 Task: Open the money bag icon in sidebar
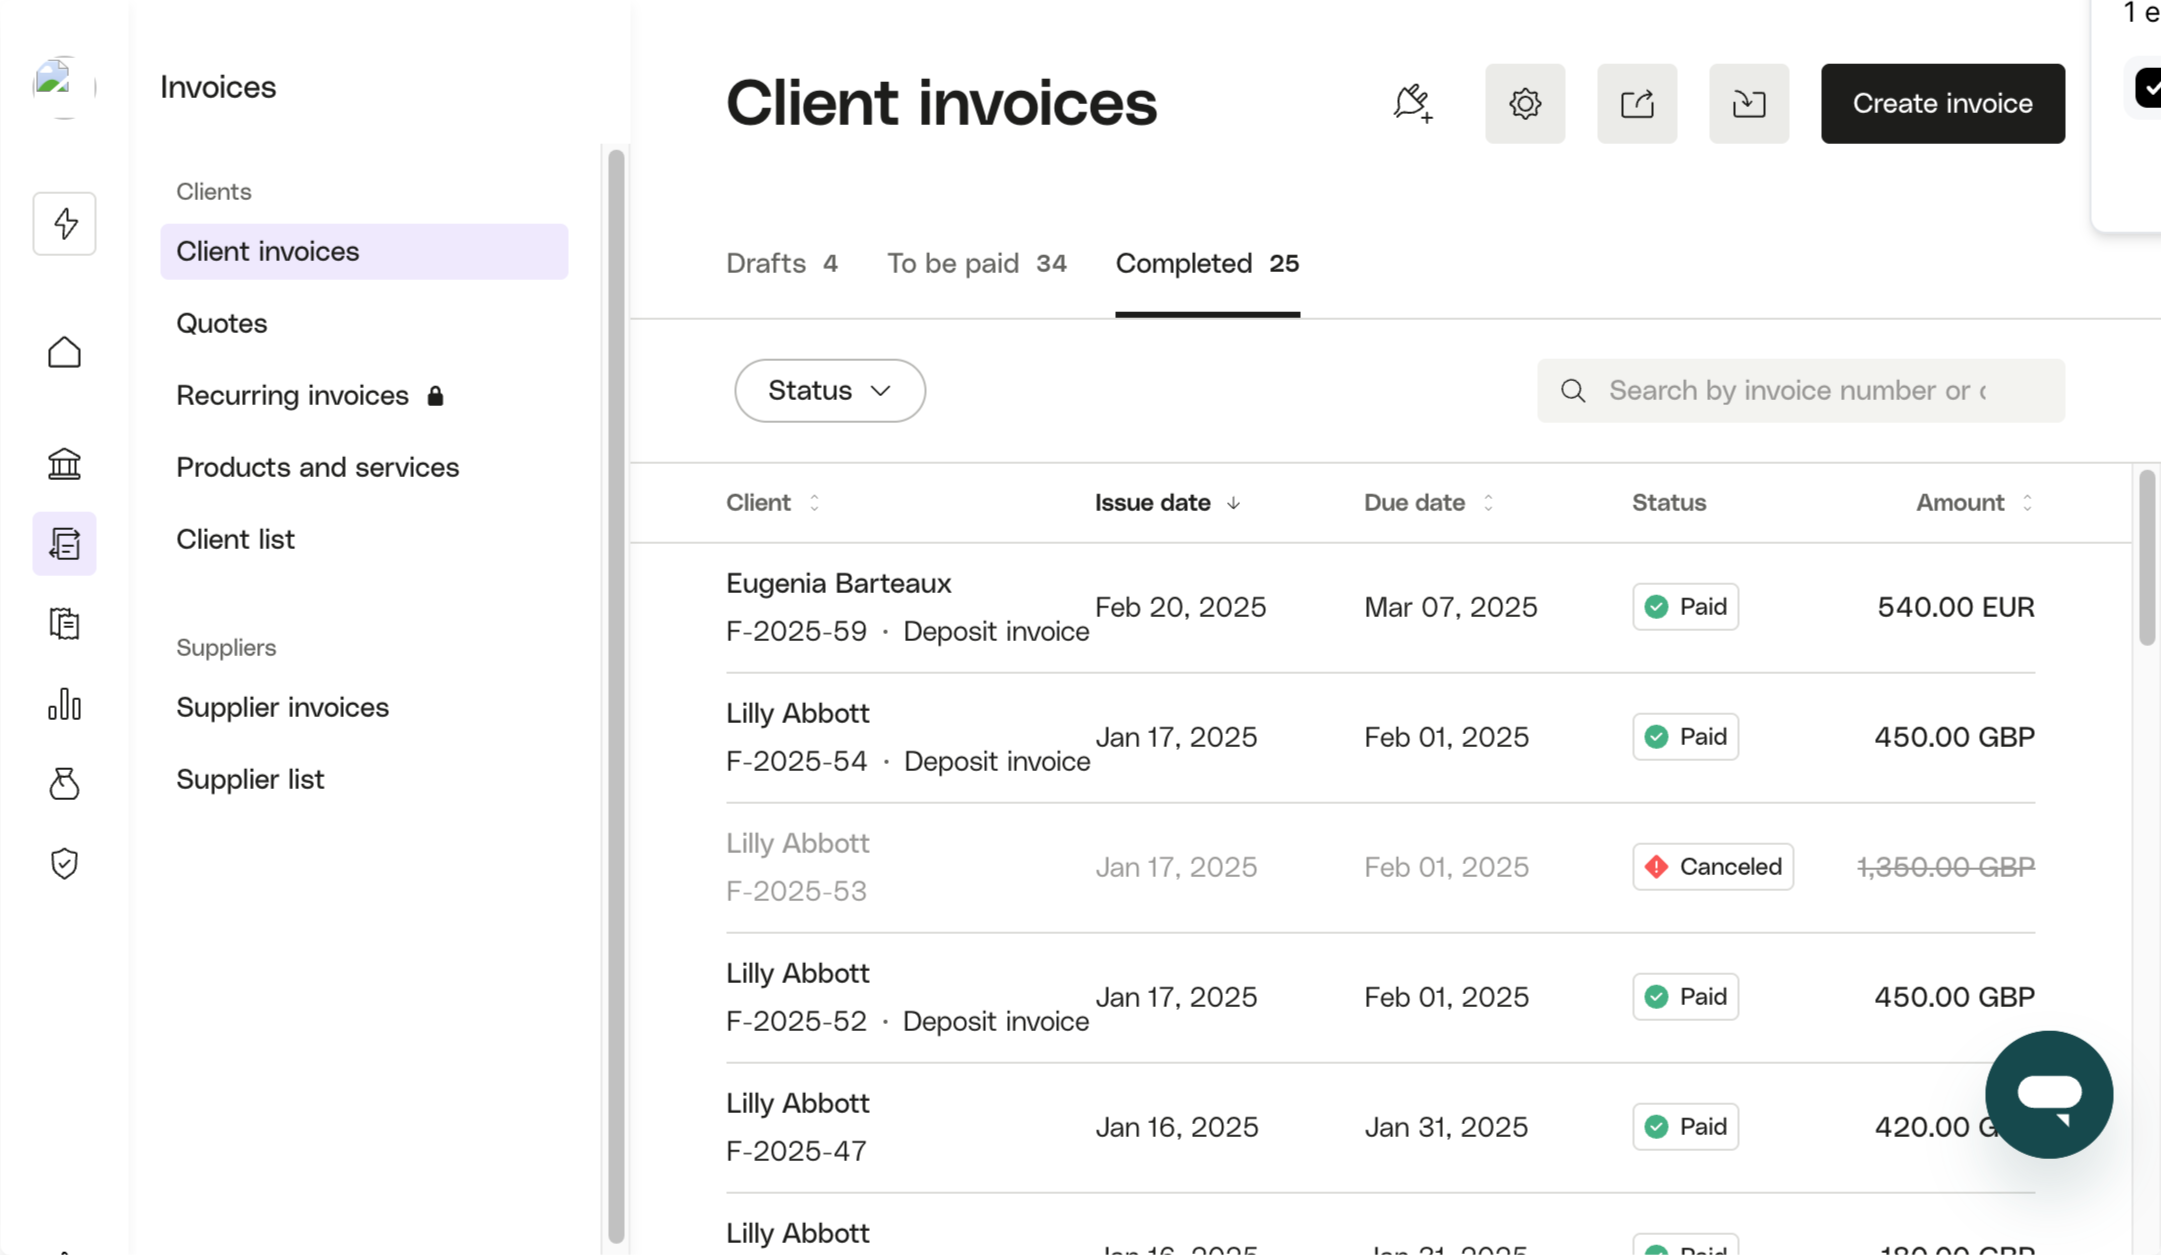(64, 783)
